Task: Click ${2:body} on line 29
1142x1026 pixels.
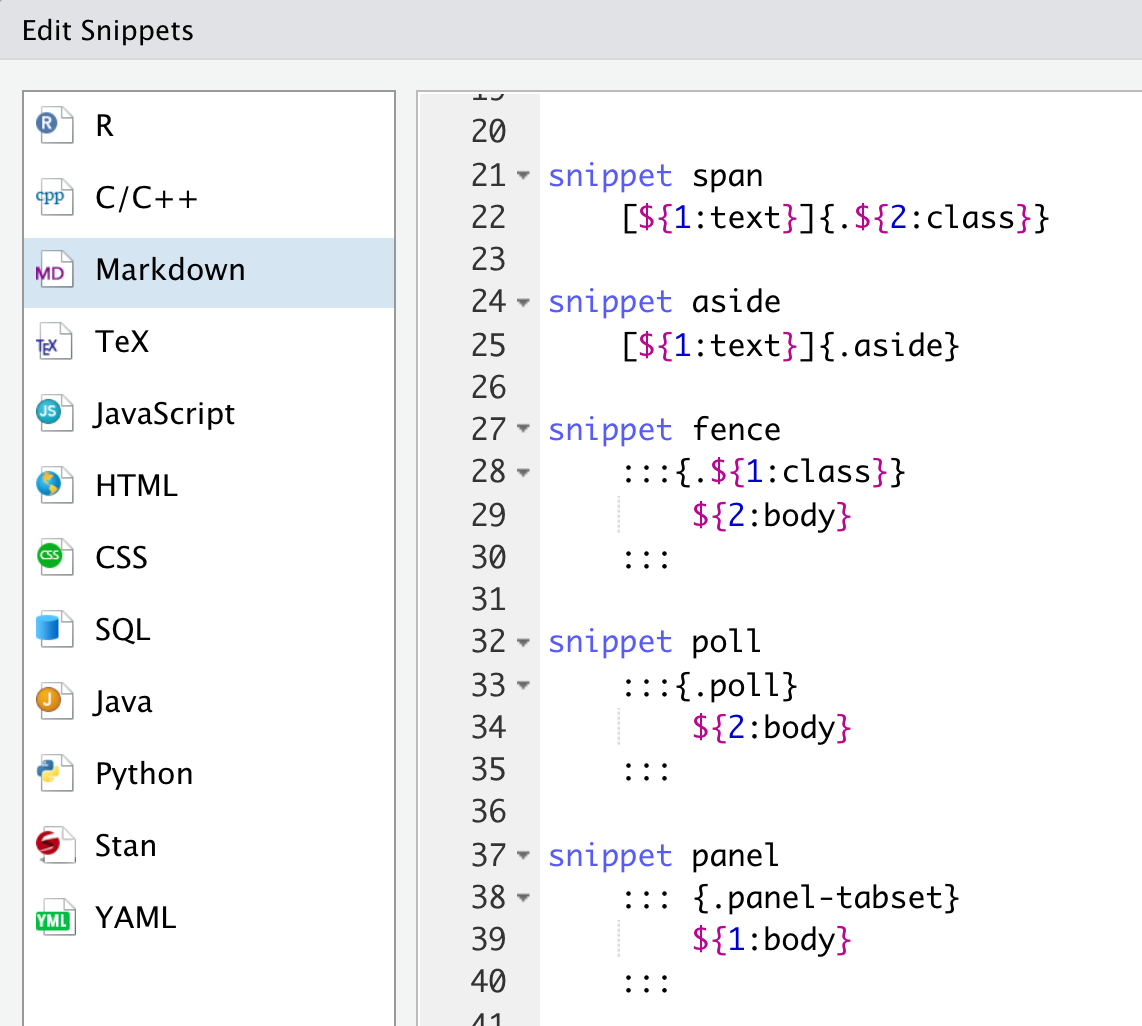Action: click(771, 515)
